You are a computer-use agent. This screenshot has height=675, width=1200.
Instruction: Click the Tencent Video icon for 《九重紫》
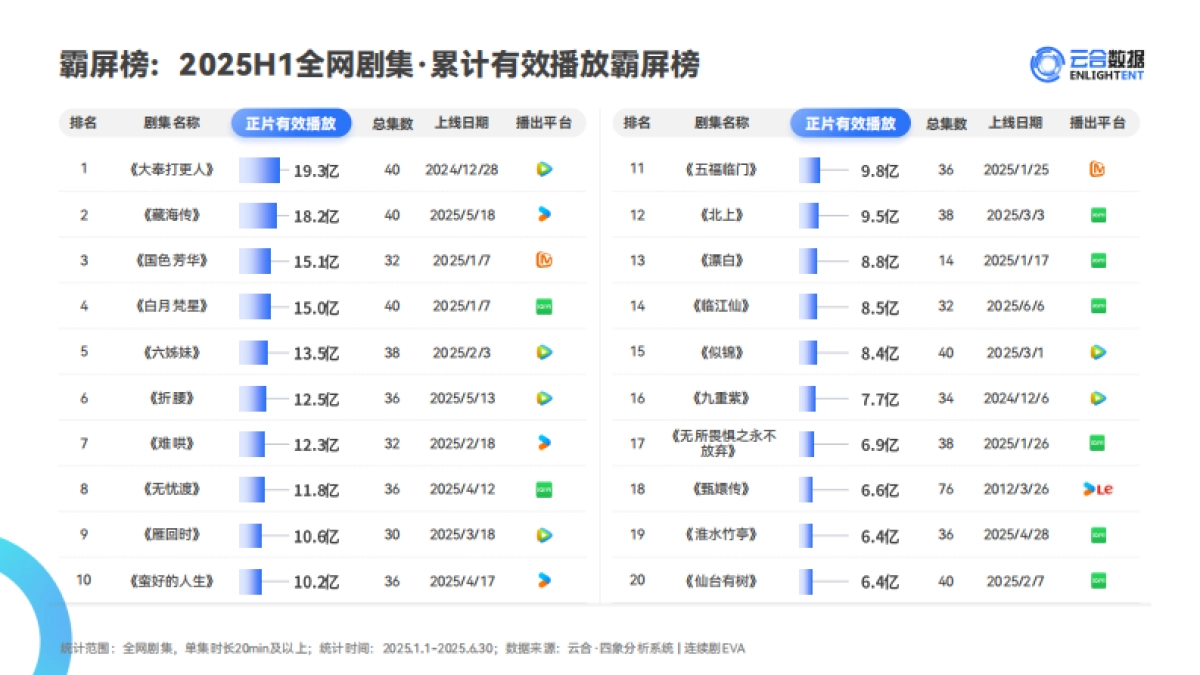click(1097, 397)
